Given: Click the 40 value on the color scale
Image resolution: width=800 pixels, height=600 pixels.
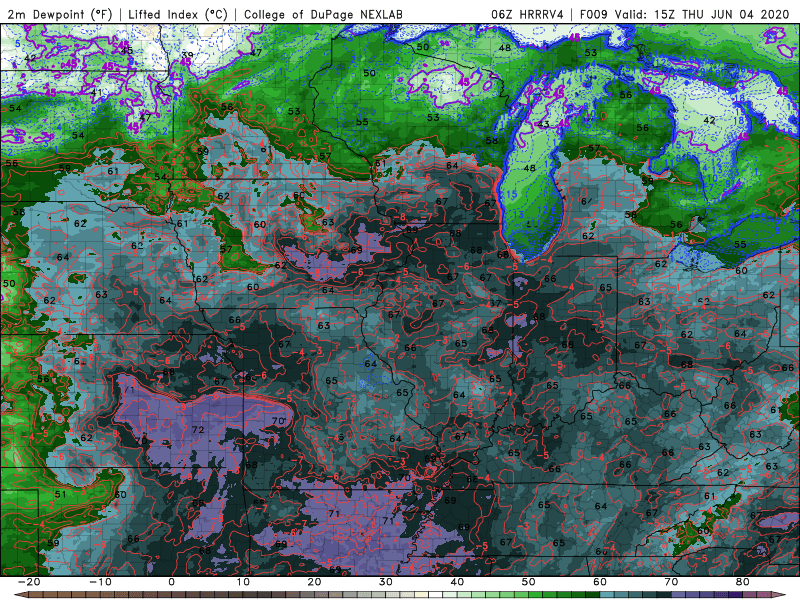Looking at the screenshot, I should pos(457,582).
